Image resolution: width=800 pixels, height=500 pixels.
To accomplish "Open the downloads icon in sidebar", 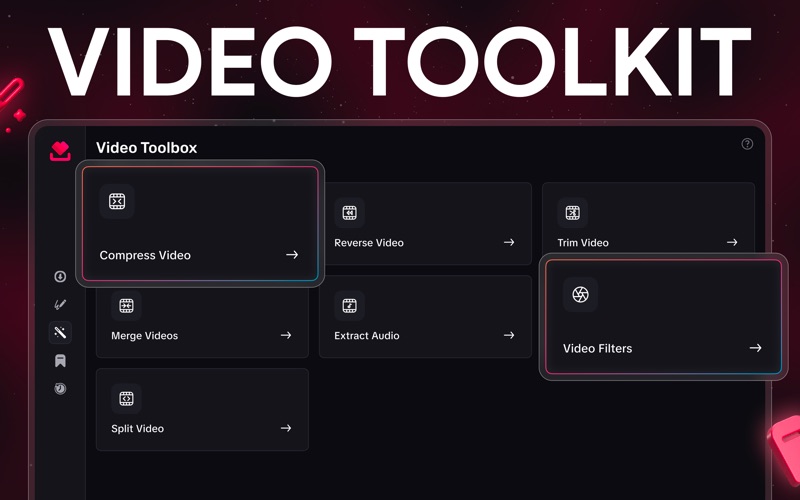I will click(x=60, y=277).
